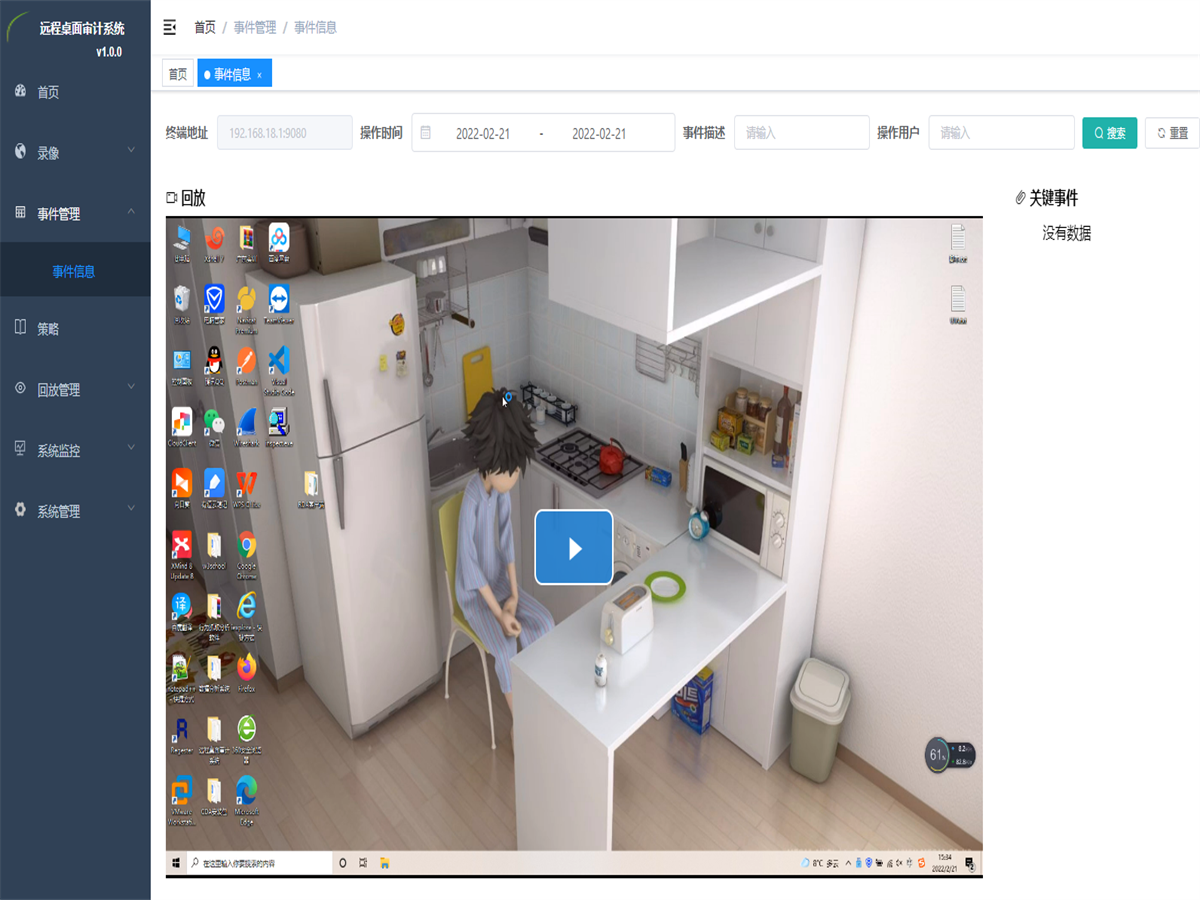Click the 回放管理 sidebar icon
The height and width of the screenshot is (900, 1200).
coord(20,389)
